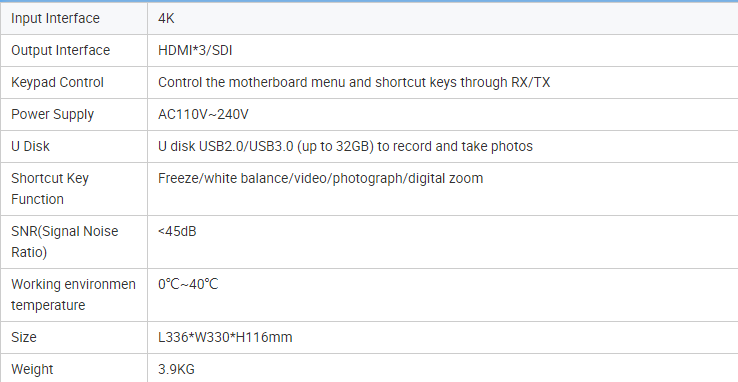Click the U Disk row label
The height and width of the screenshot is (382, 738).
[x=30, y=146]
